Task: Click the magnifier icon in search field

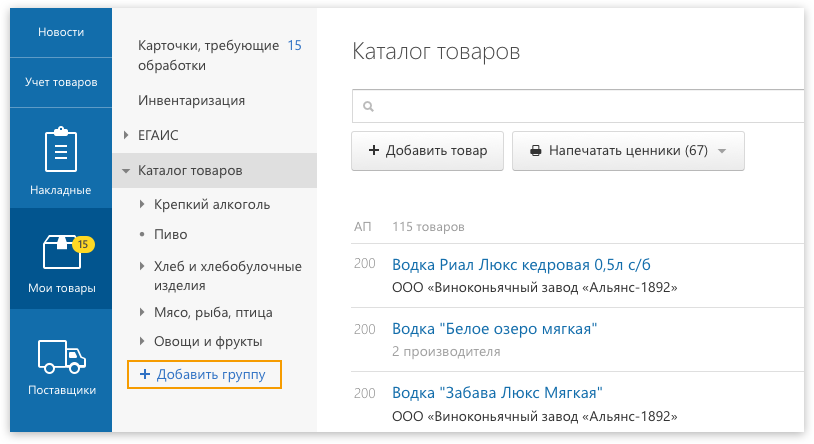Action: (368, 106)
